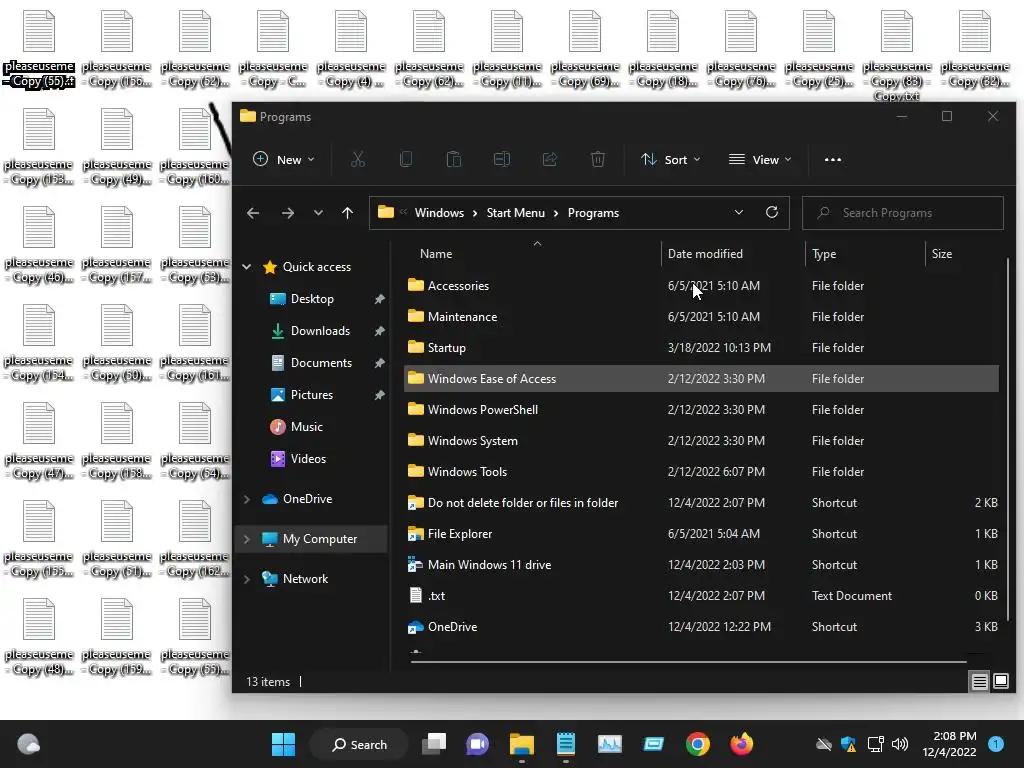
Task: Select pleaseuseme Copy (55) desktop file
Action: [39, 50]
